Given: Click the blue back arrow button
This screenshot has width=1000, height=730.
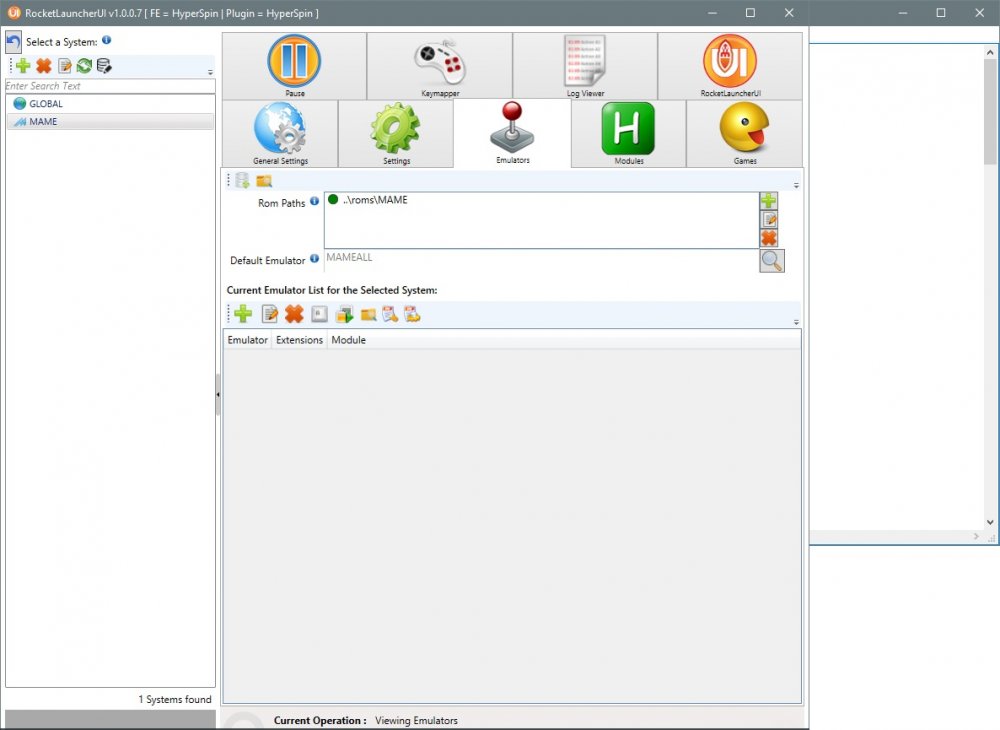Looking at the screenshot, I should [14, 42].
